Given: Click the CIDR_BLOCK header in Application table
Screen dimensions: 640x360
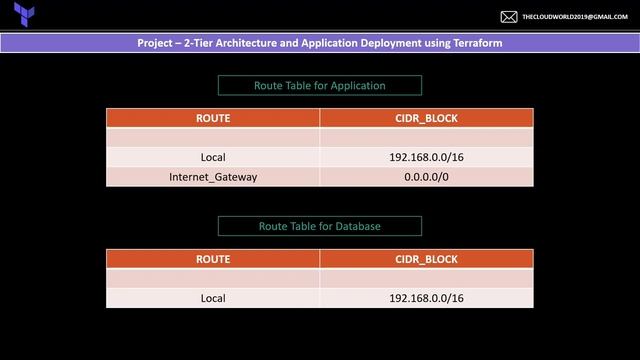Looking at the screenshot, I should [x=427, y=118].
